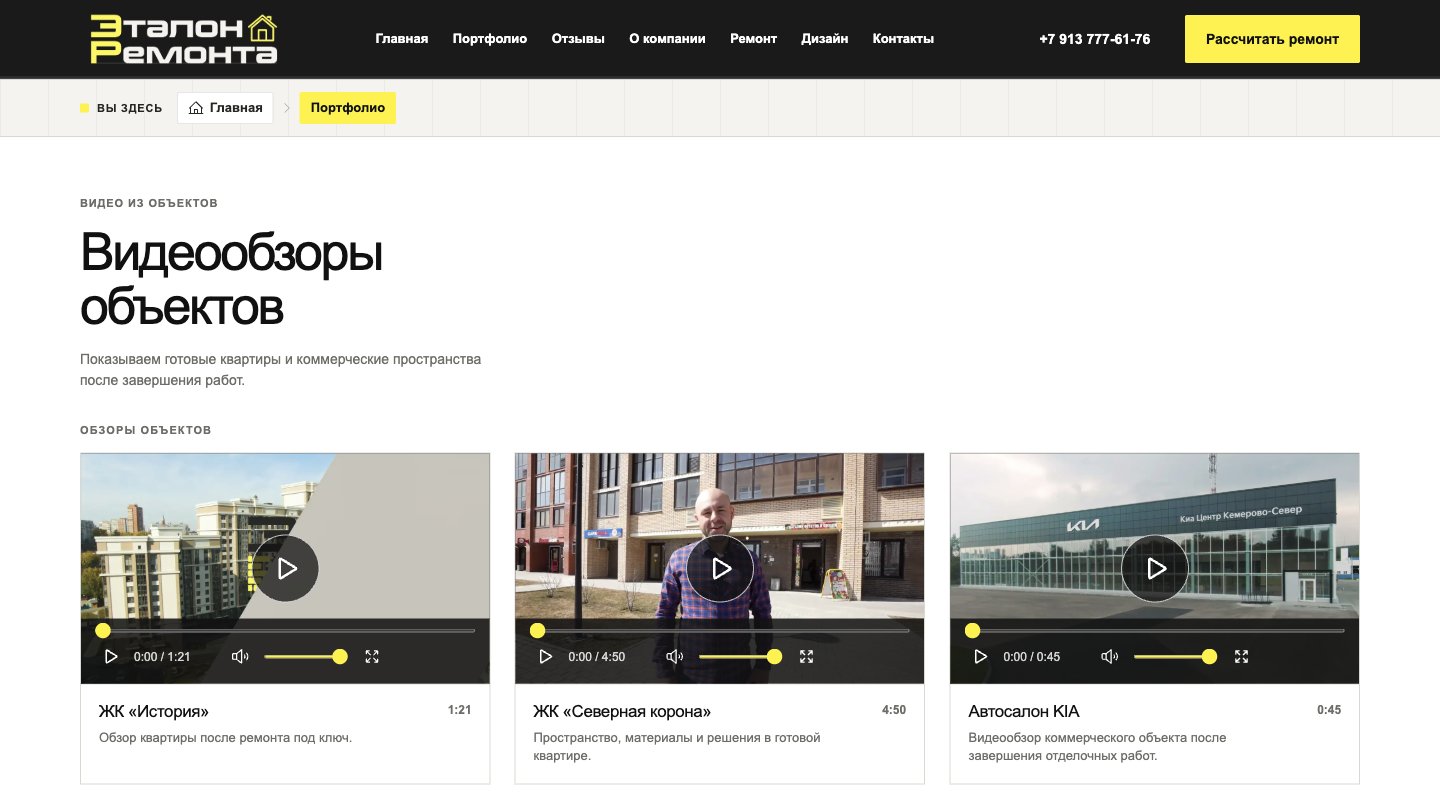This screenshot has width=1440, height=810.
Task: Mute the ЖК «Северная корона» video
Action: click(x=675, y=657)
